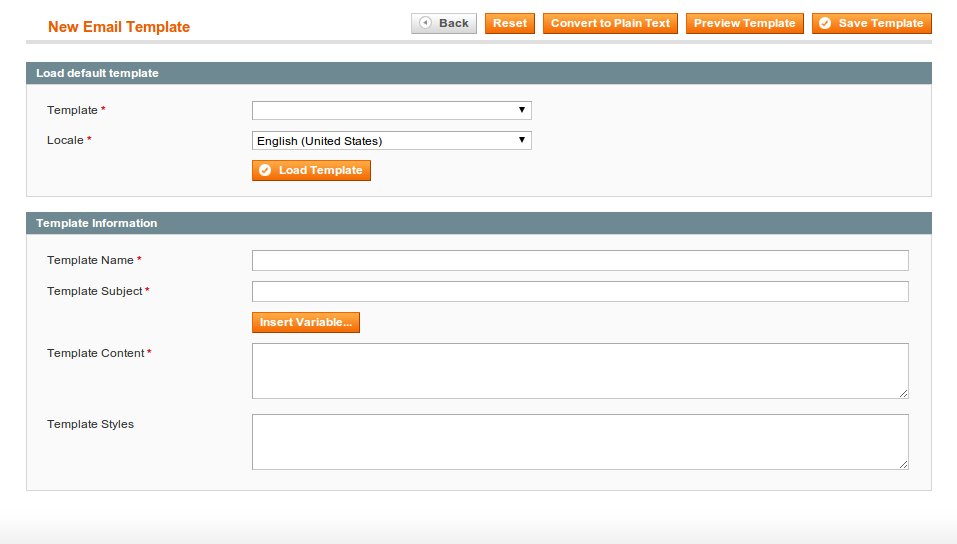Screen dimensions: 957x544
Task: Click the Back button
Action: click(x=444, y=23)
